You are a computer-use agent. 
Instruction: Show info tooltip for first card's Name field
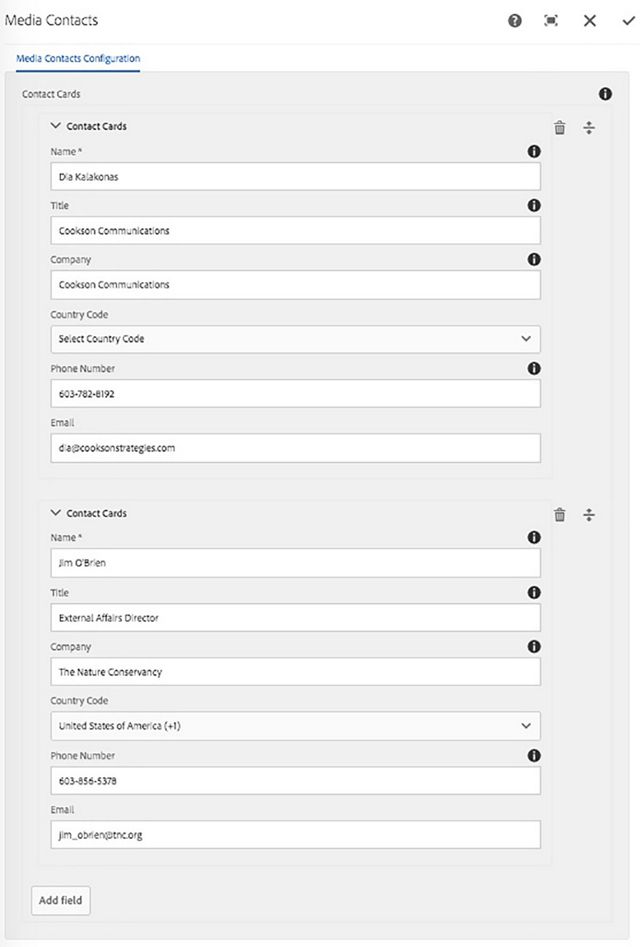click(534, 151)
